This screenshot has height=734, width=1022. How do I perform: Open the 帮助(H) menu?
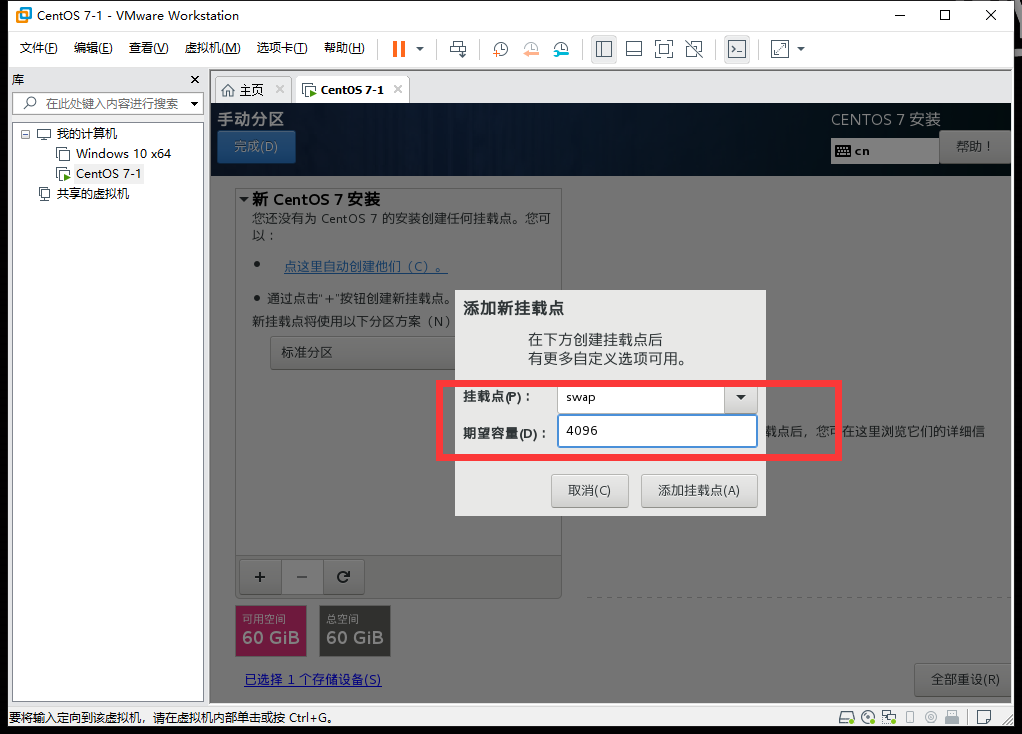[344, 48]
